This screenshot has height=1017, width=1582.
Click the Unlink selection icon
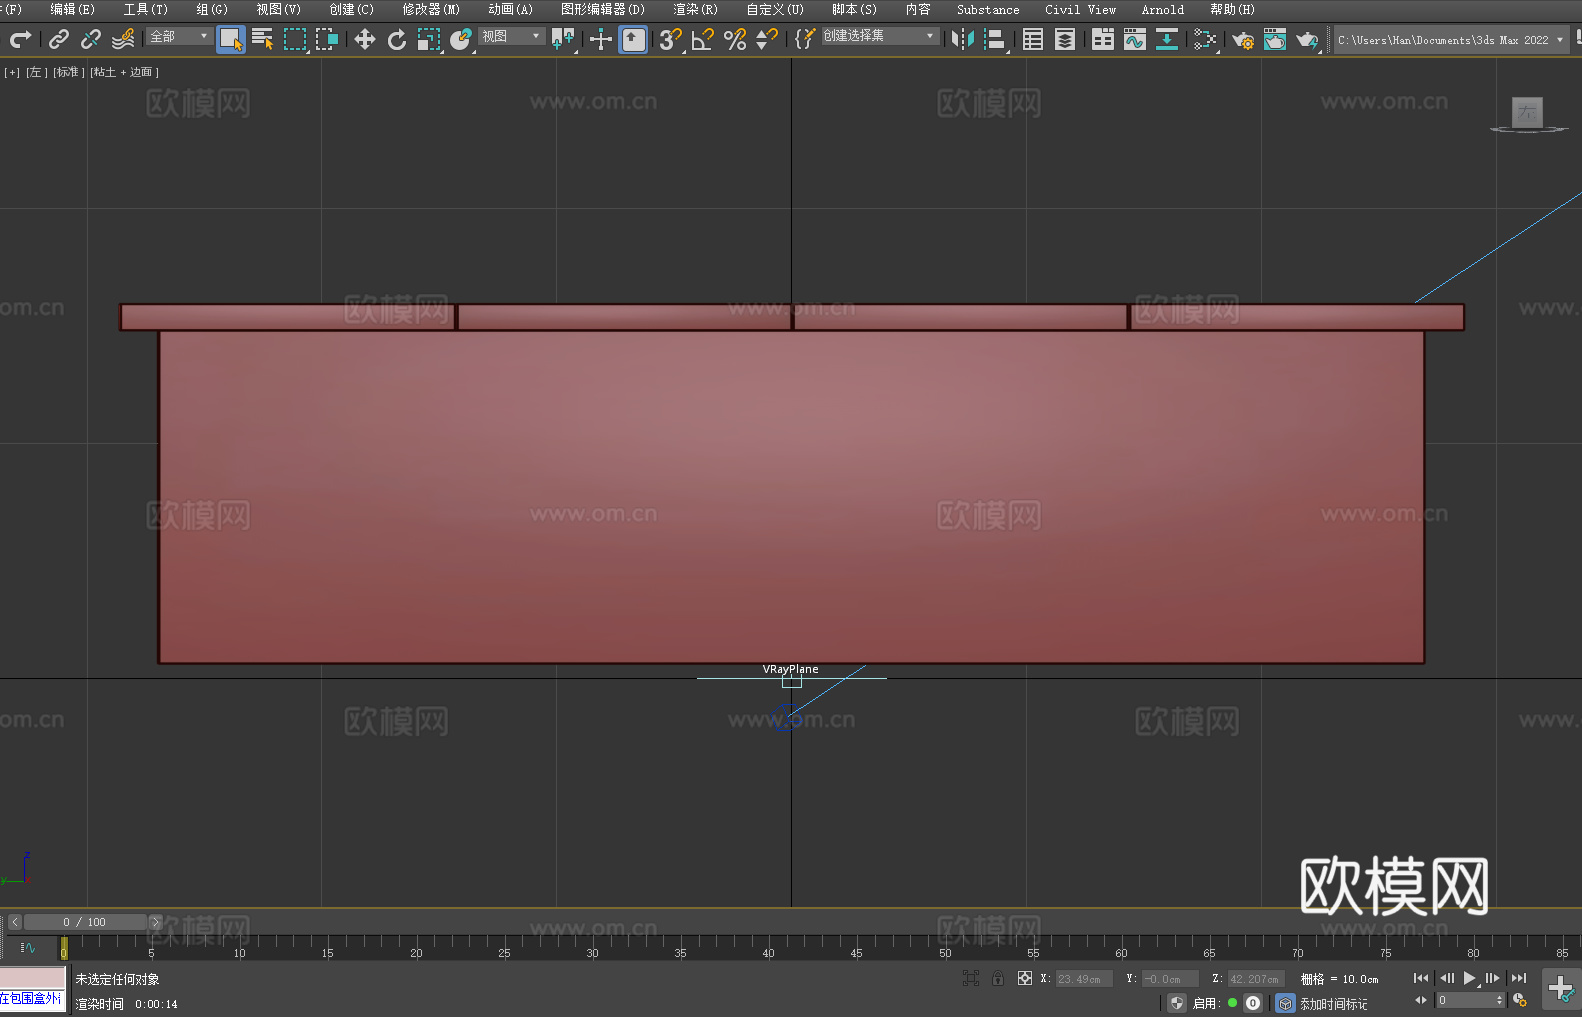tap(91, 39)
